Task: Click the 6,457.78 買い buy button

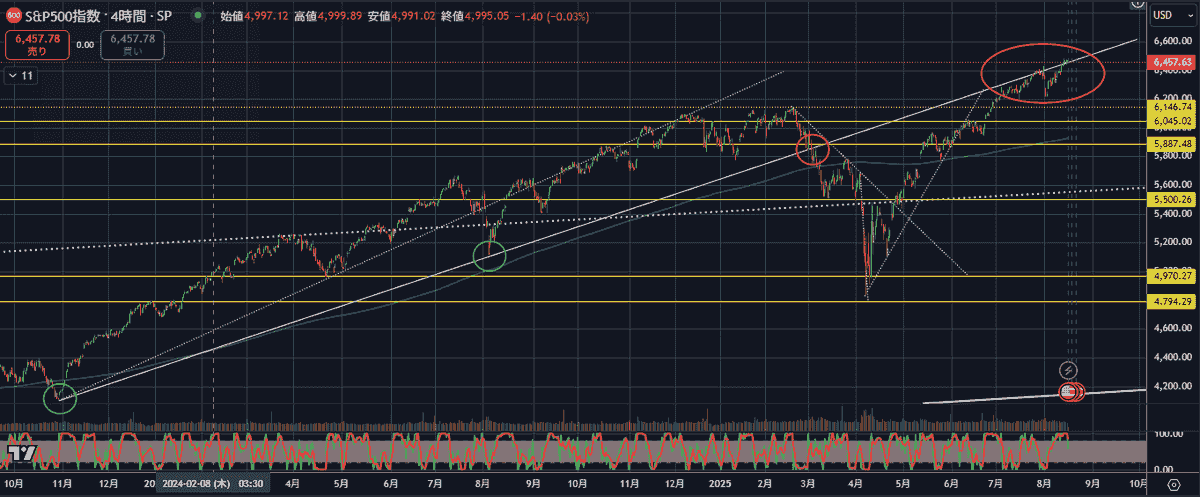Action: click(x=133, y=44)
